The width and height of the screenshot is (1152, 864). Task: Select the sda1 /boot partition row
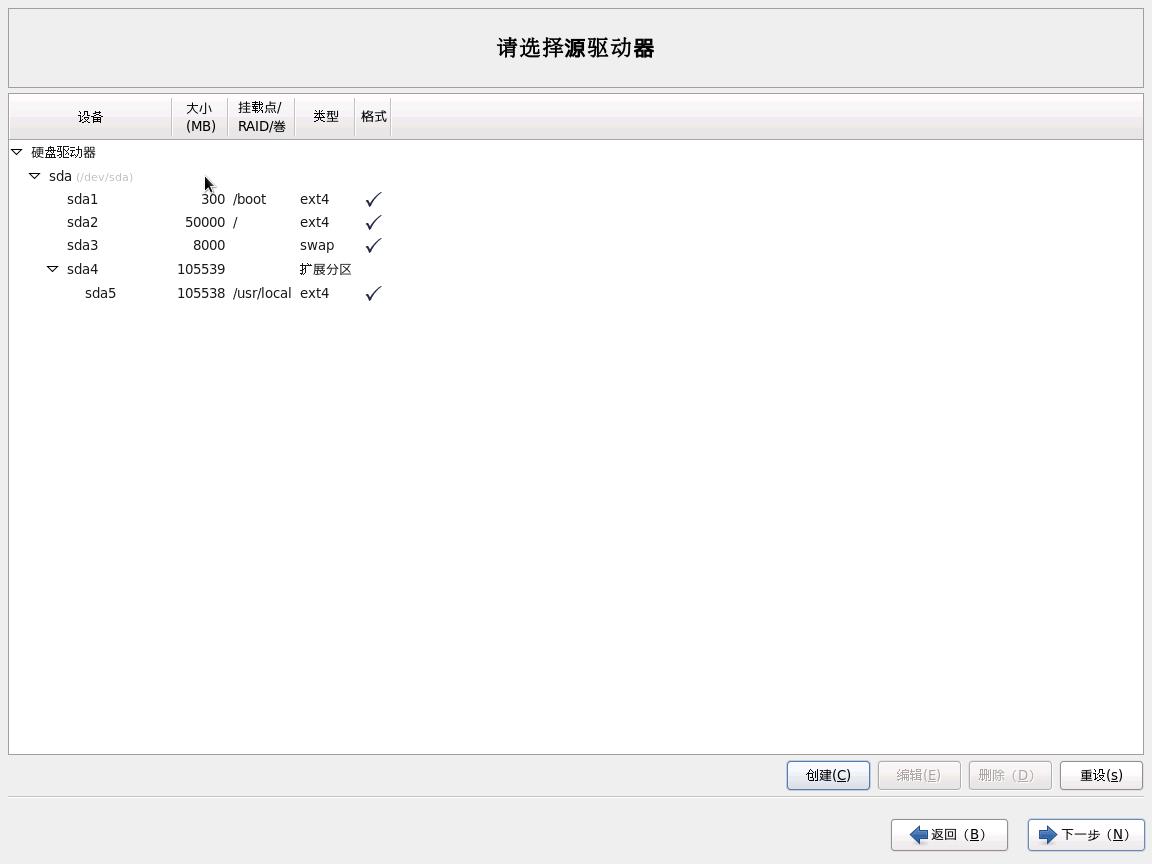pos(82,199)
